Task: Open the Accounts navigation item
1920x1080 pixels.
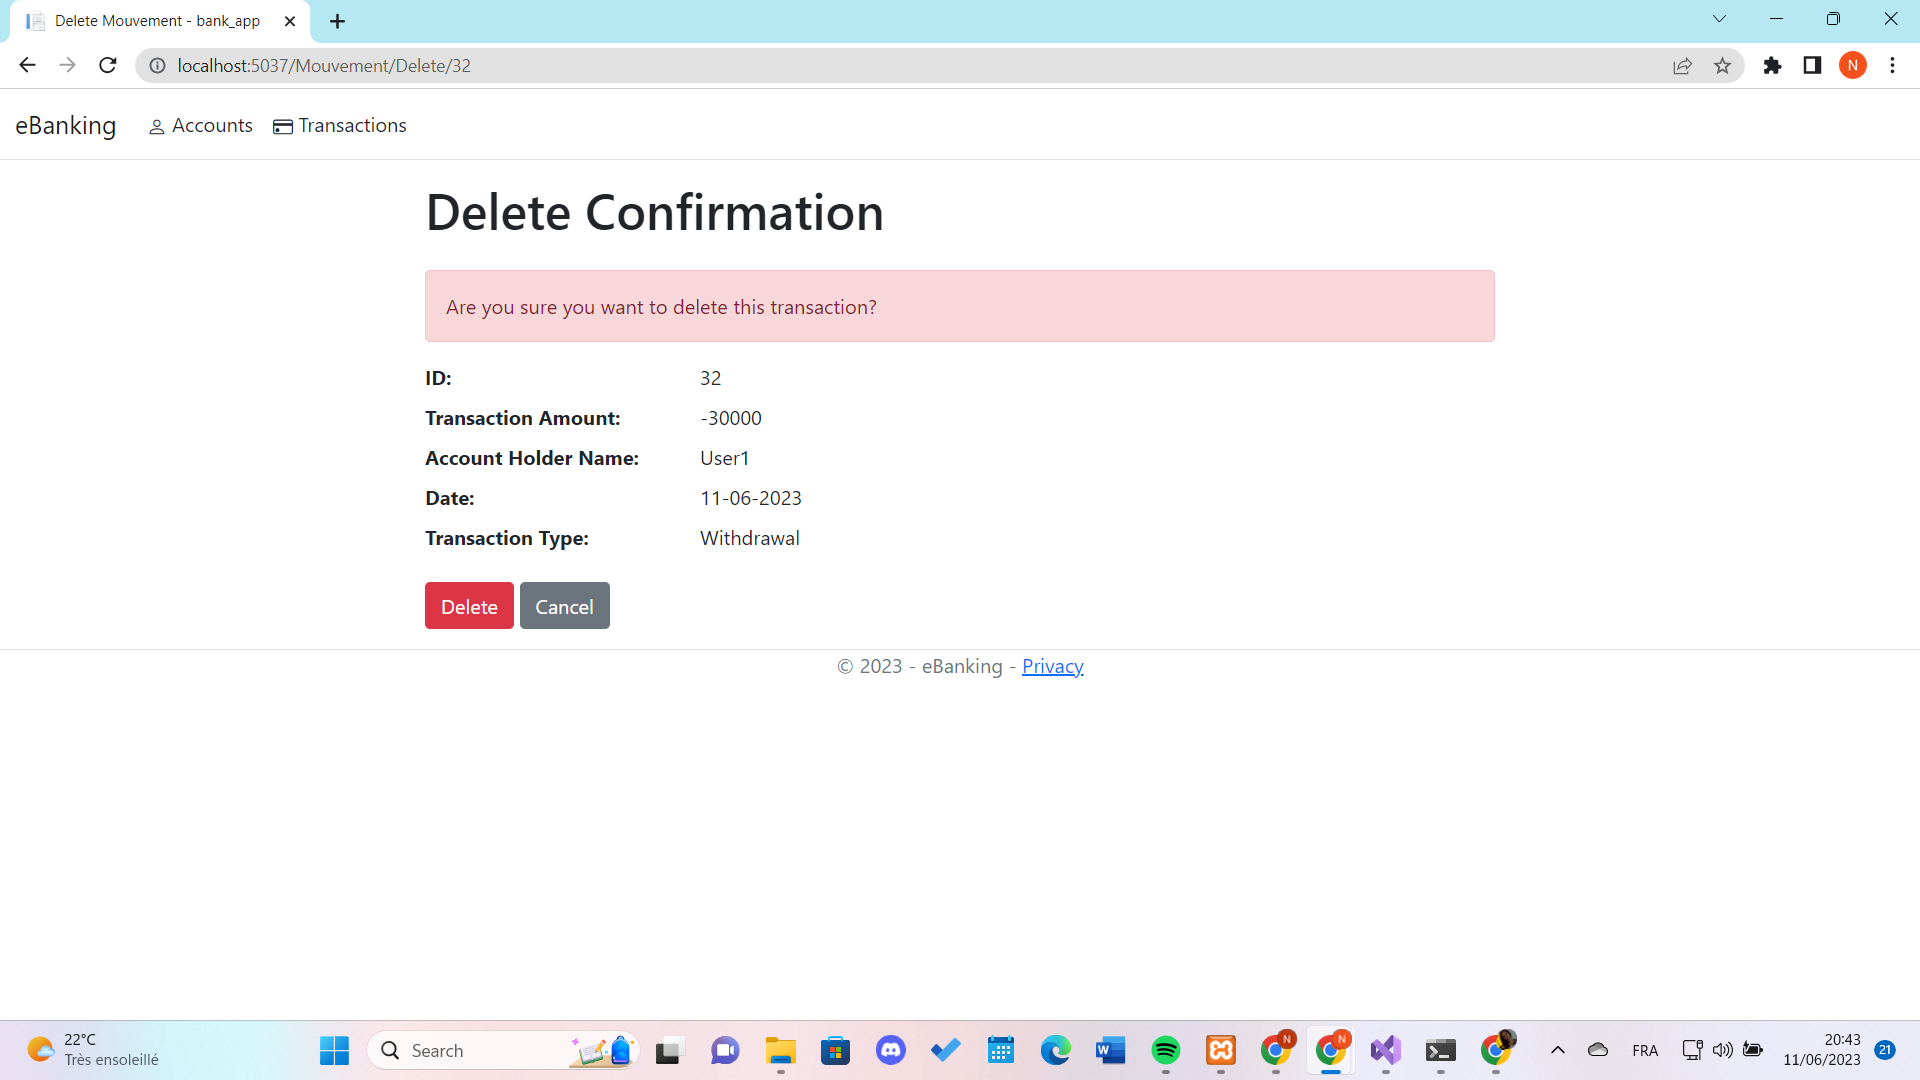Action: click(201, 126)
